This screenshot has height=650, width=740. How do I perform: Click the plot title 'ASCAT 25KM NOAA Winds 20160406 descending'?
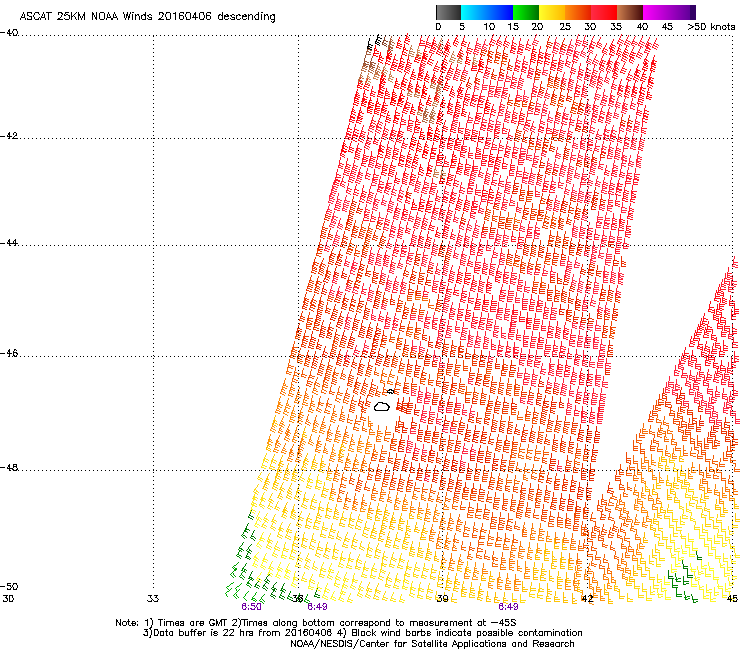point(147,17)
